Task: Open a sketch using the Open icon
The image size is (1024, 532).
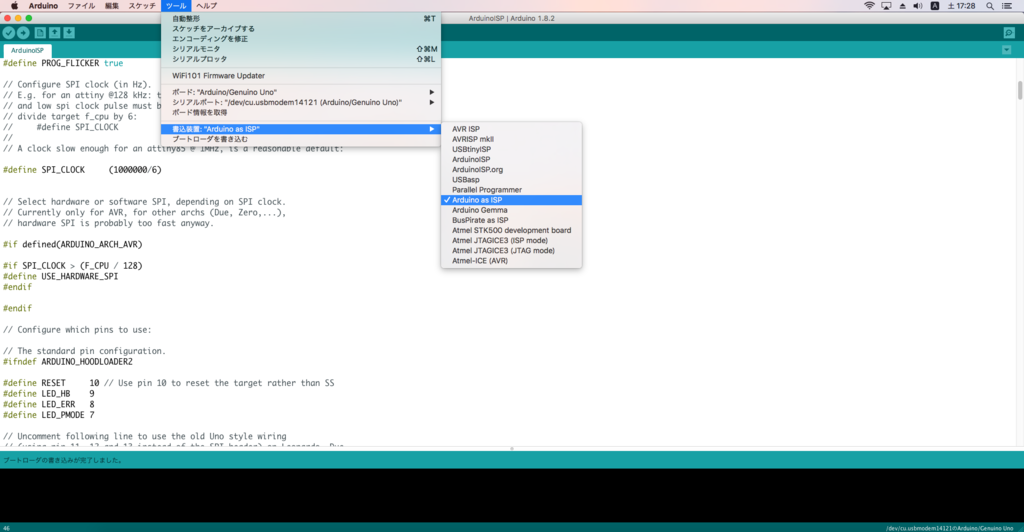Action: [55, 33]
